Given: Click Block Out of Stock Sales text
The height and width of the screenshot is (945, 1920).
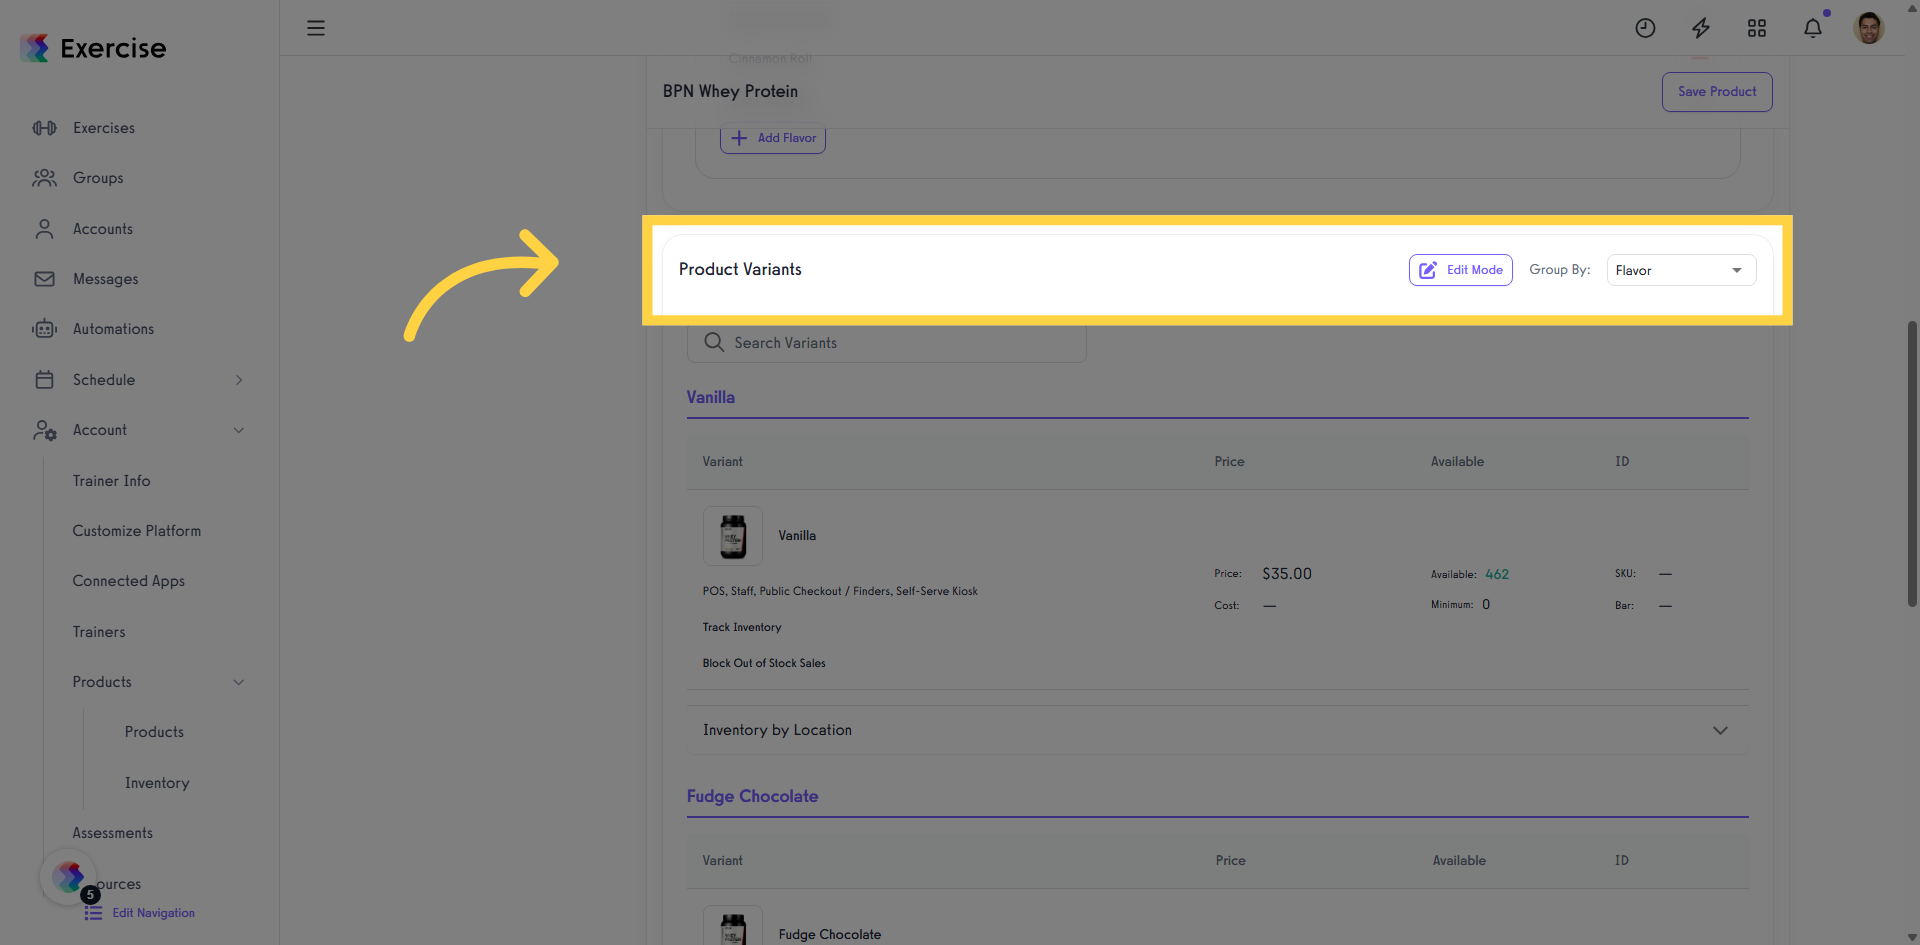Looking at the screenshot, I should 764,663.
